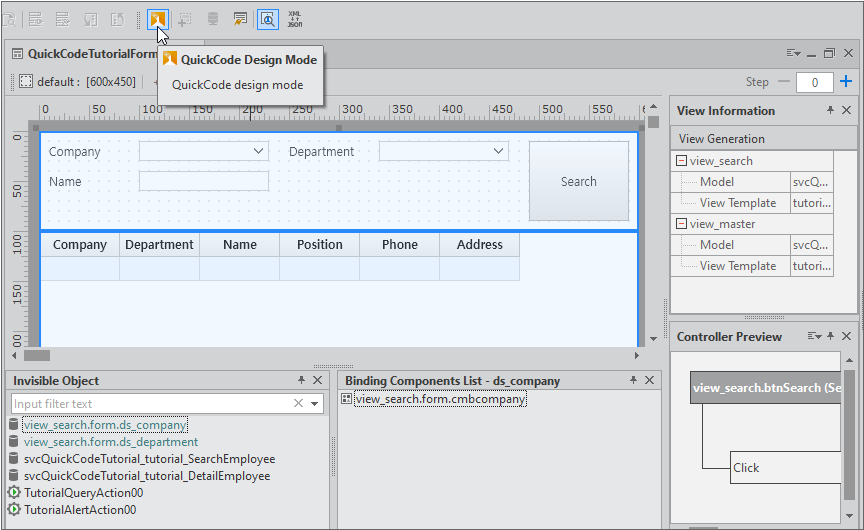Viewport: 864px width, 530px height.
Task: Open Controller Preview panel options menu
Action: coord(813,337)
